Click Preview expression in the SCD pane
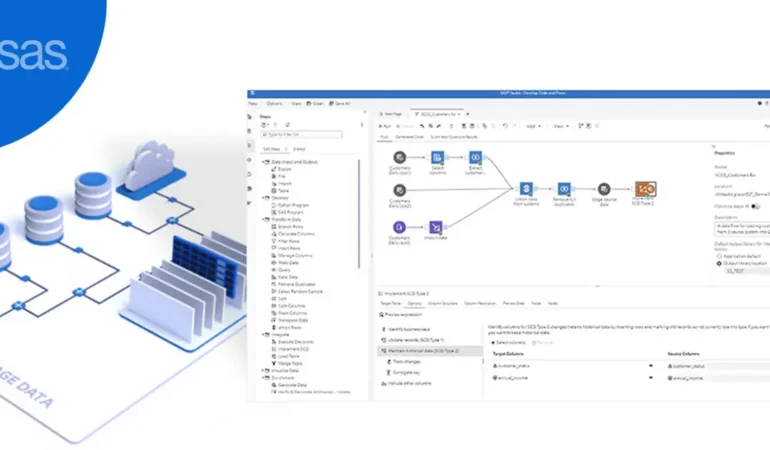770x450 pixels. click(x=400, y=314)
